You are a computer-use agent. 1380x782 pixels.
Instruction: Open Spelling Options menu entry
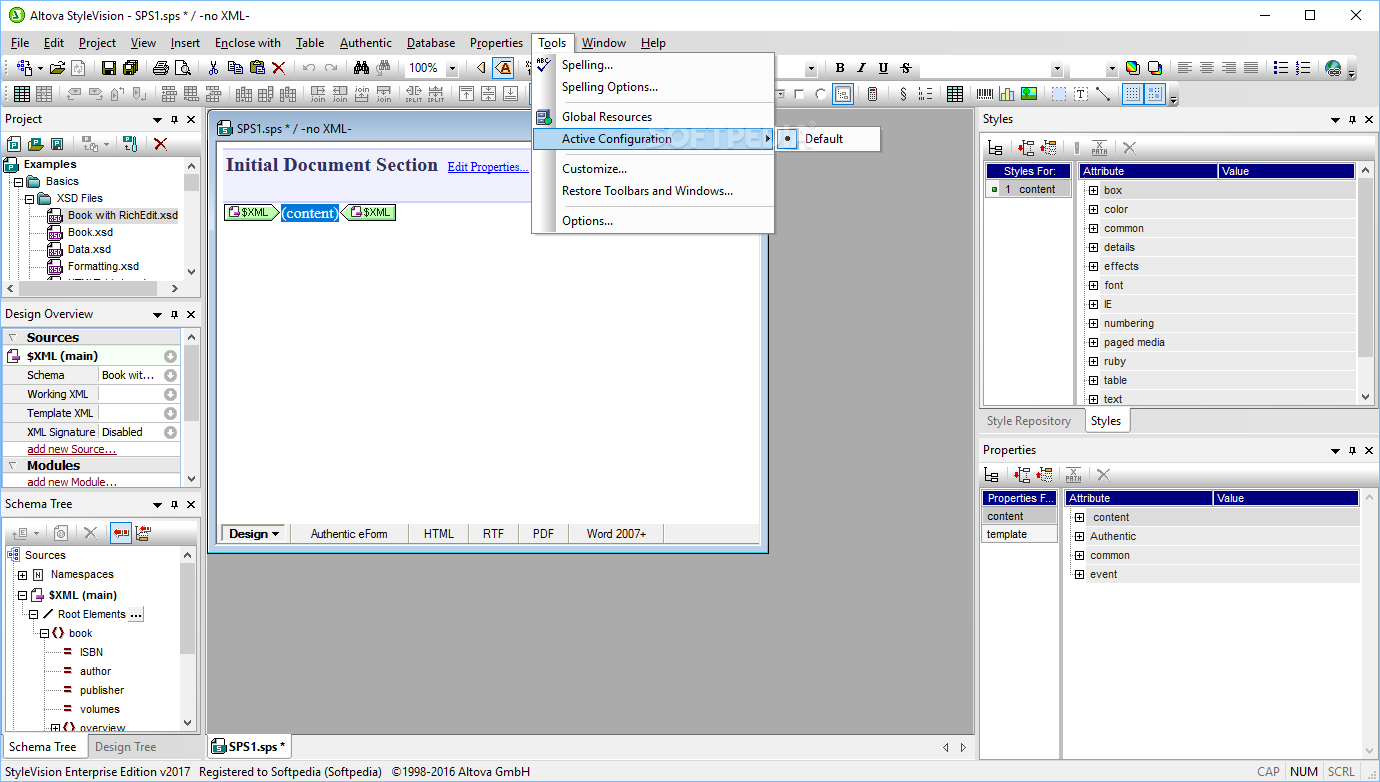[x=610, y=87]
